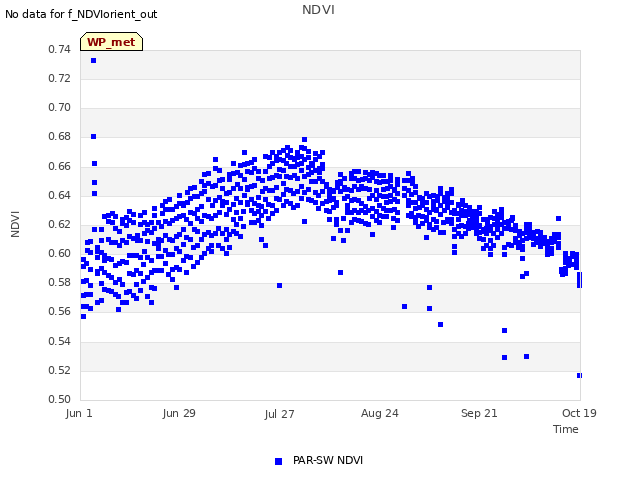Click the Sep 21 x-axis tick label
Screen dimensions: 640x480
point(479,413)
